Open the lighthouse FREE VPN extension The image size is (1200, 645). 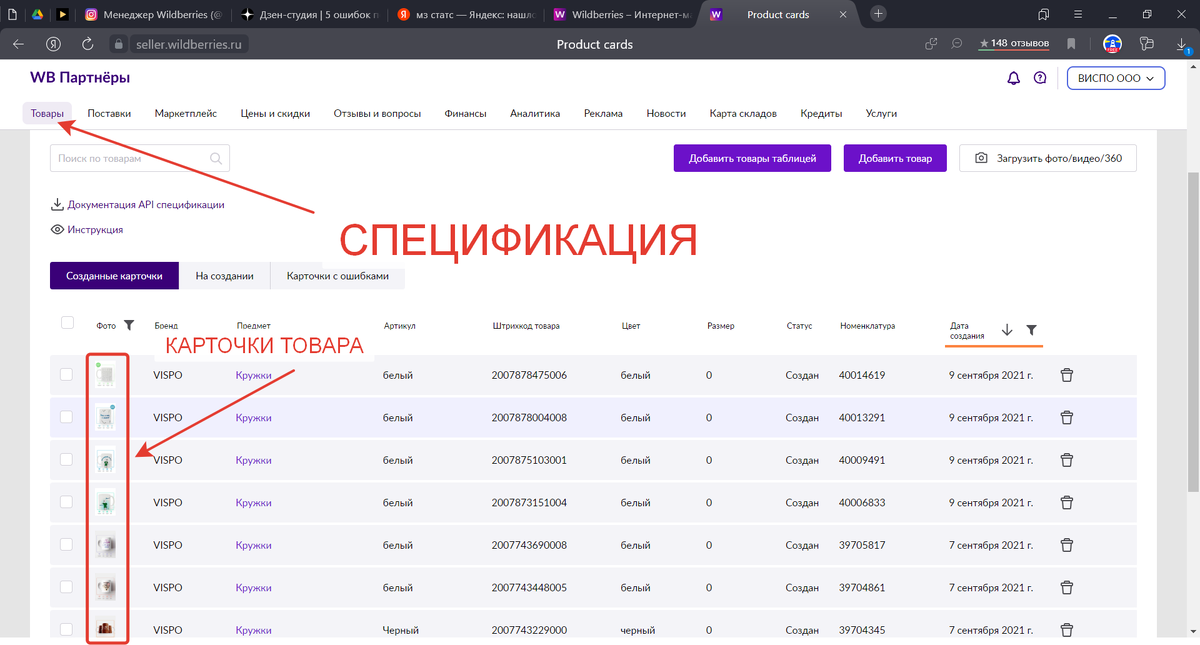coord(1112,44)
